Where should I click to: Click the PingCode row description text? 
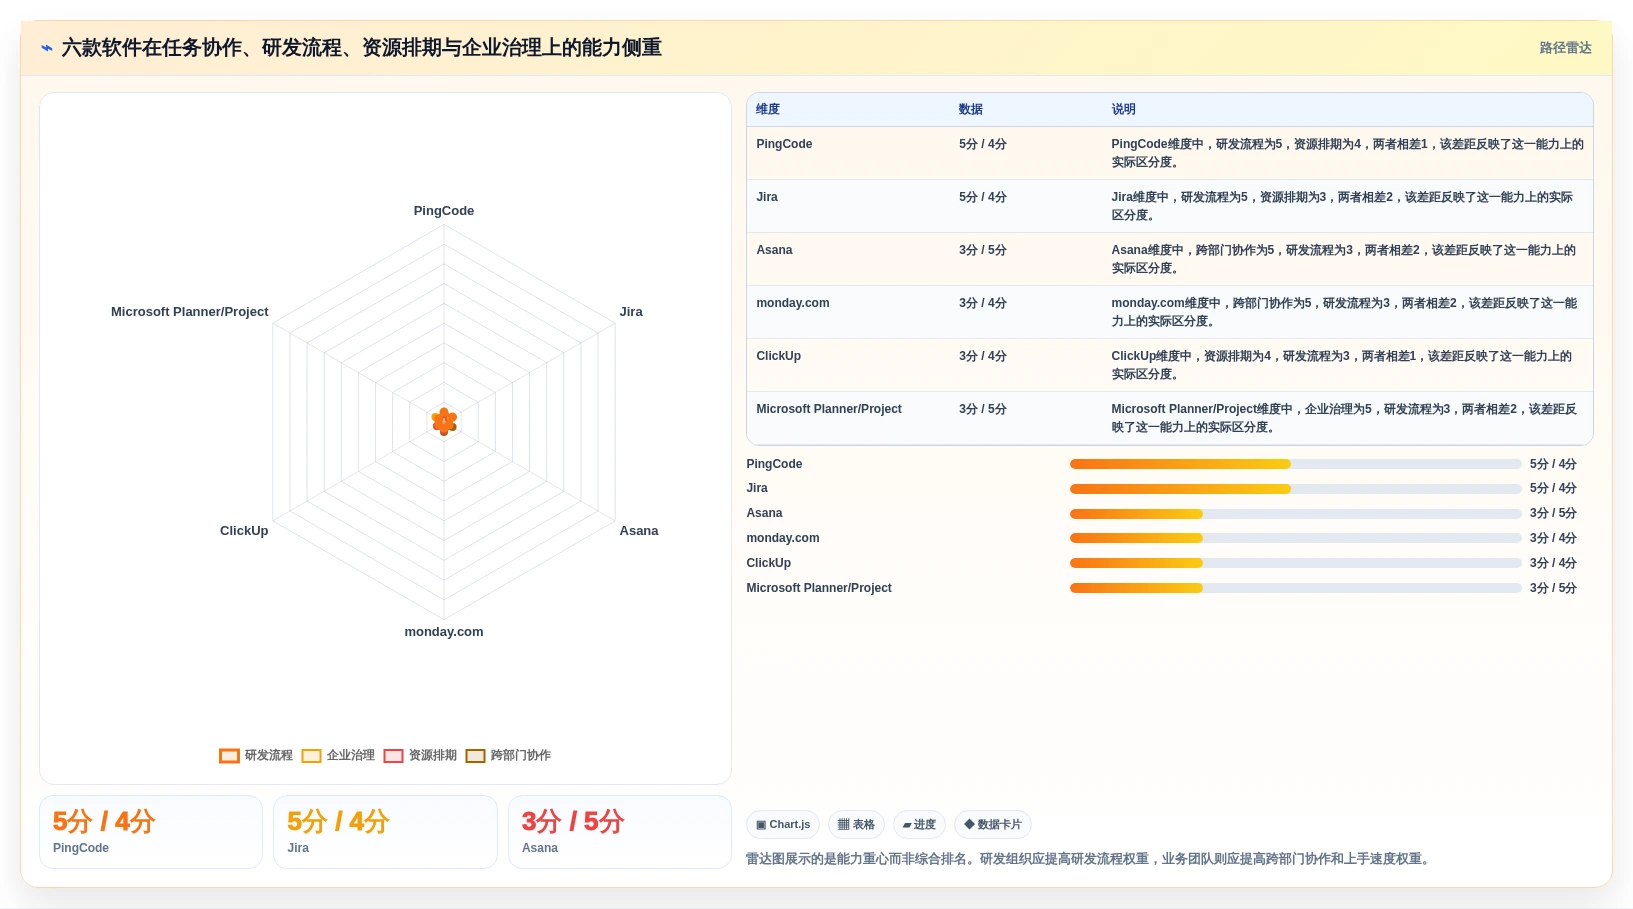tap(1347, 153)
